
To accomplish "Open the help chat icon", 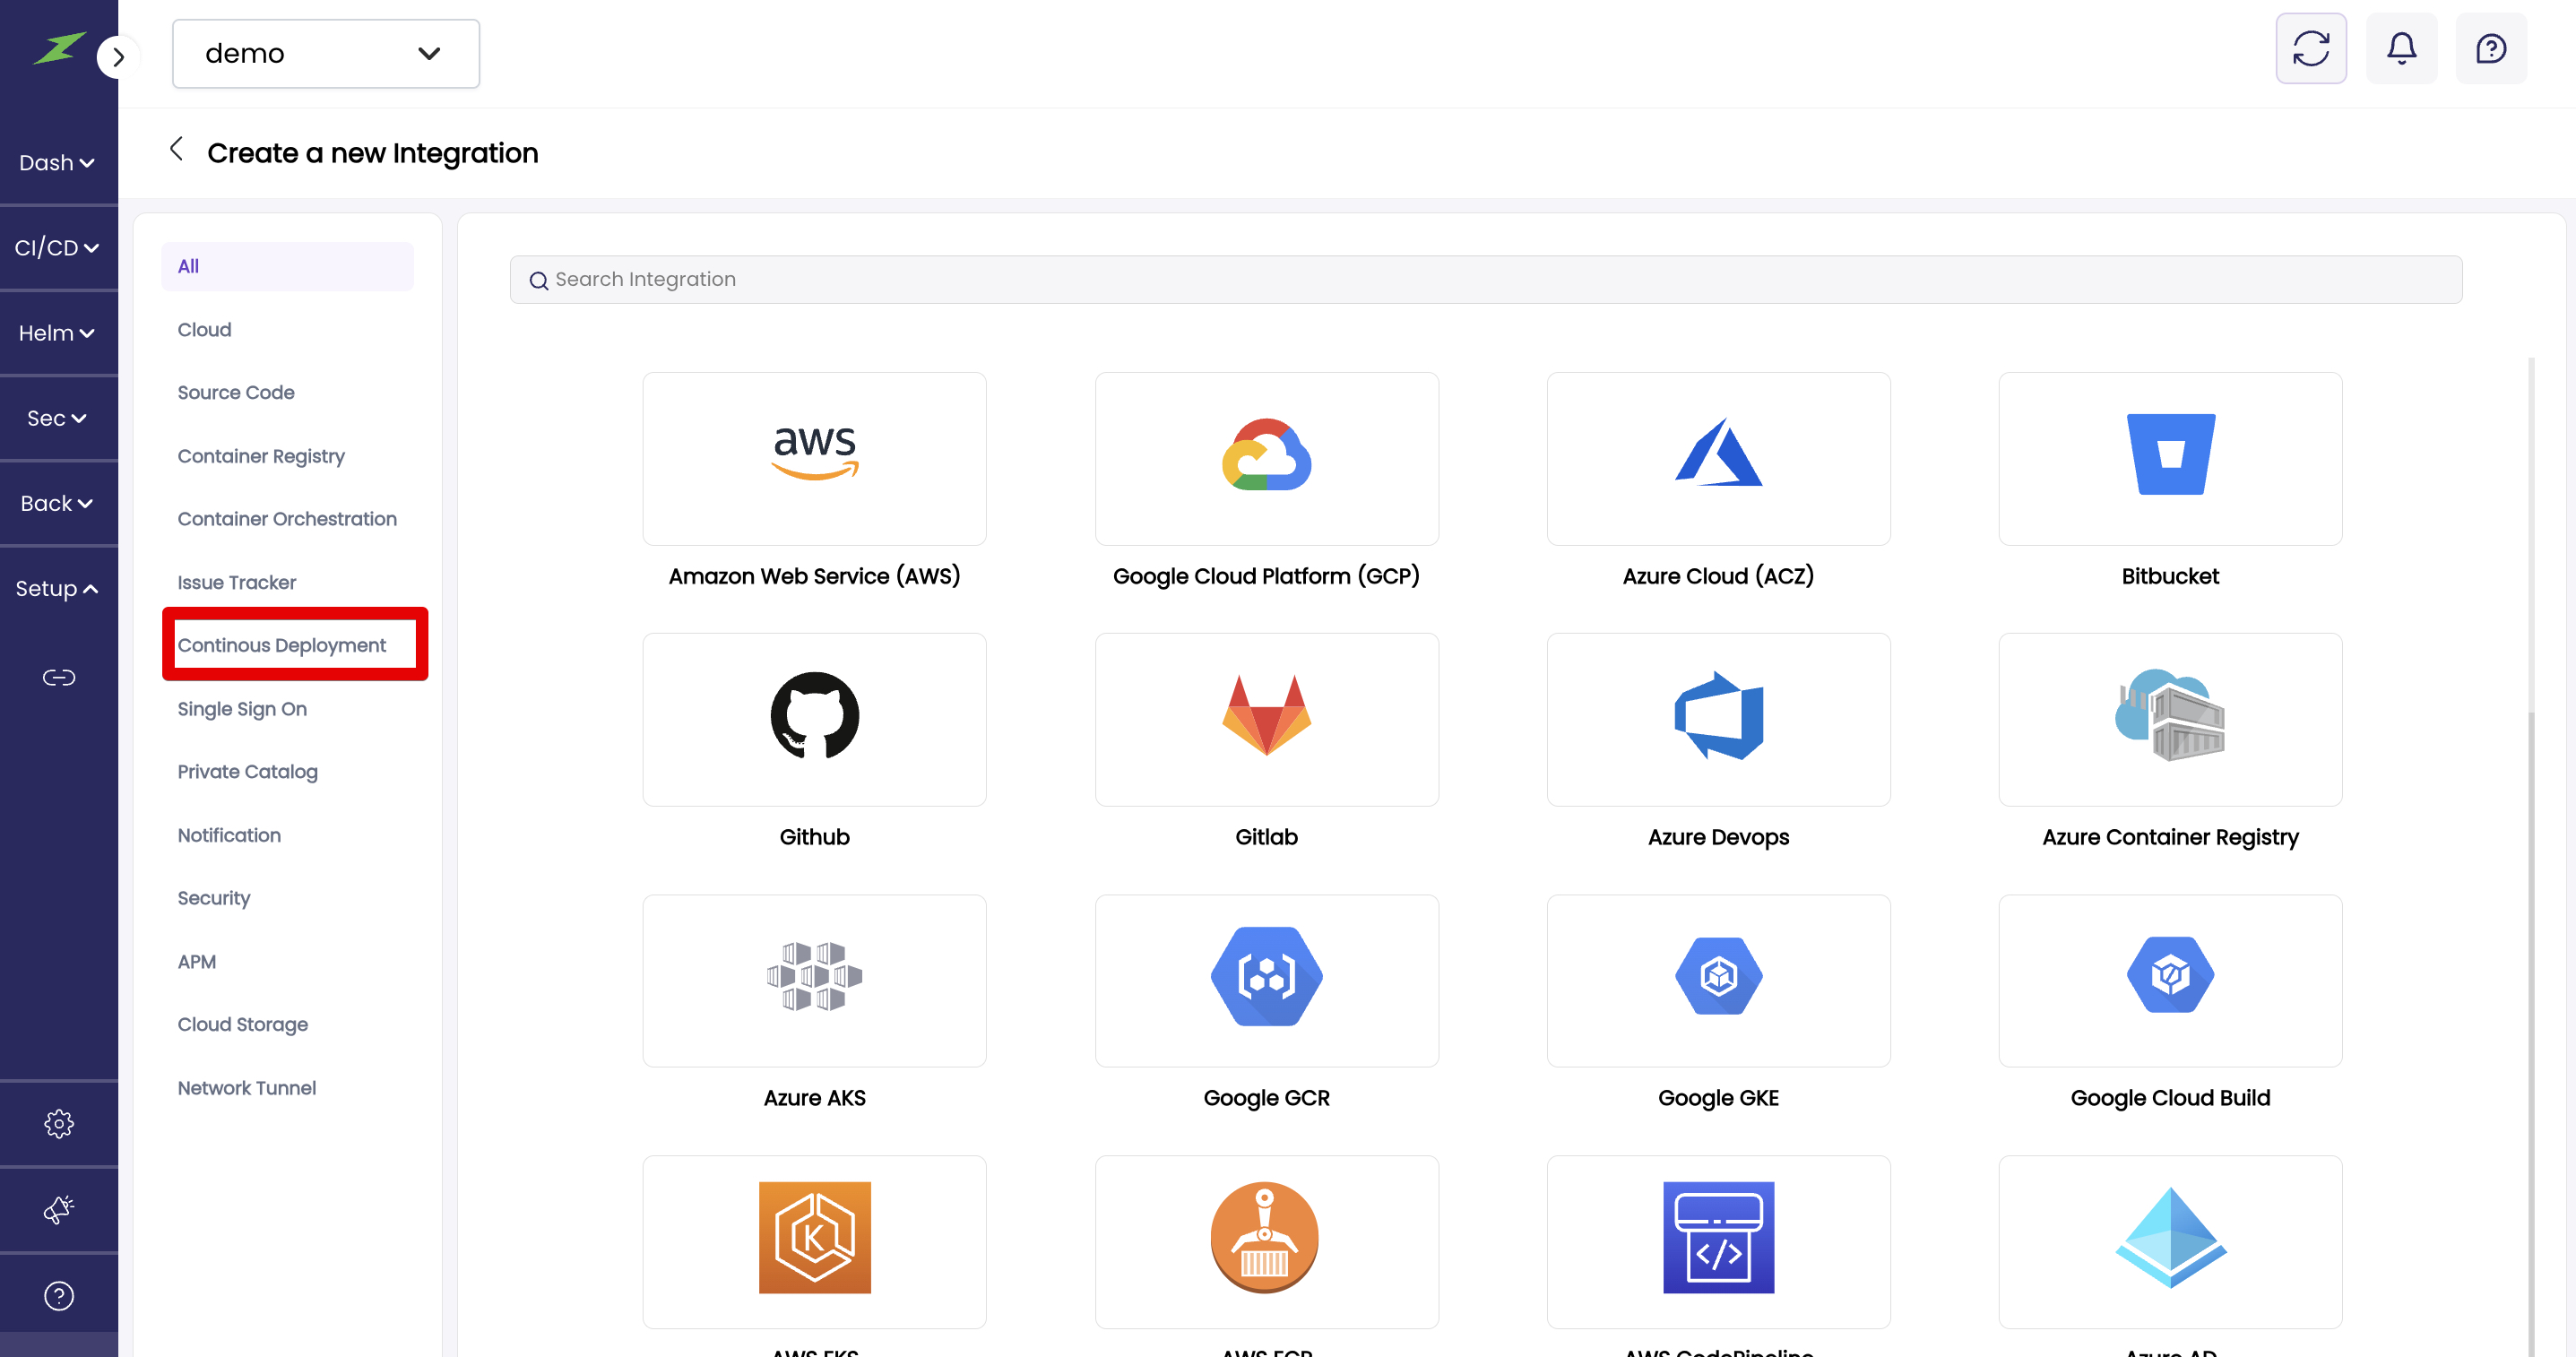I will 2490,48.
